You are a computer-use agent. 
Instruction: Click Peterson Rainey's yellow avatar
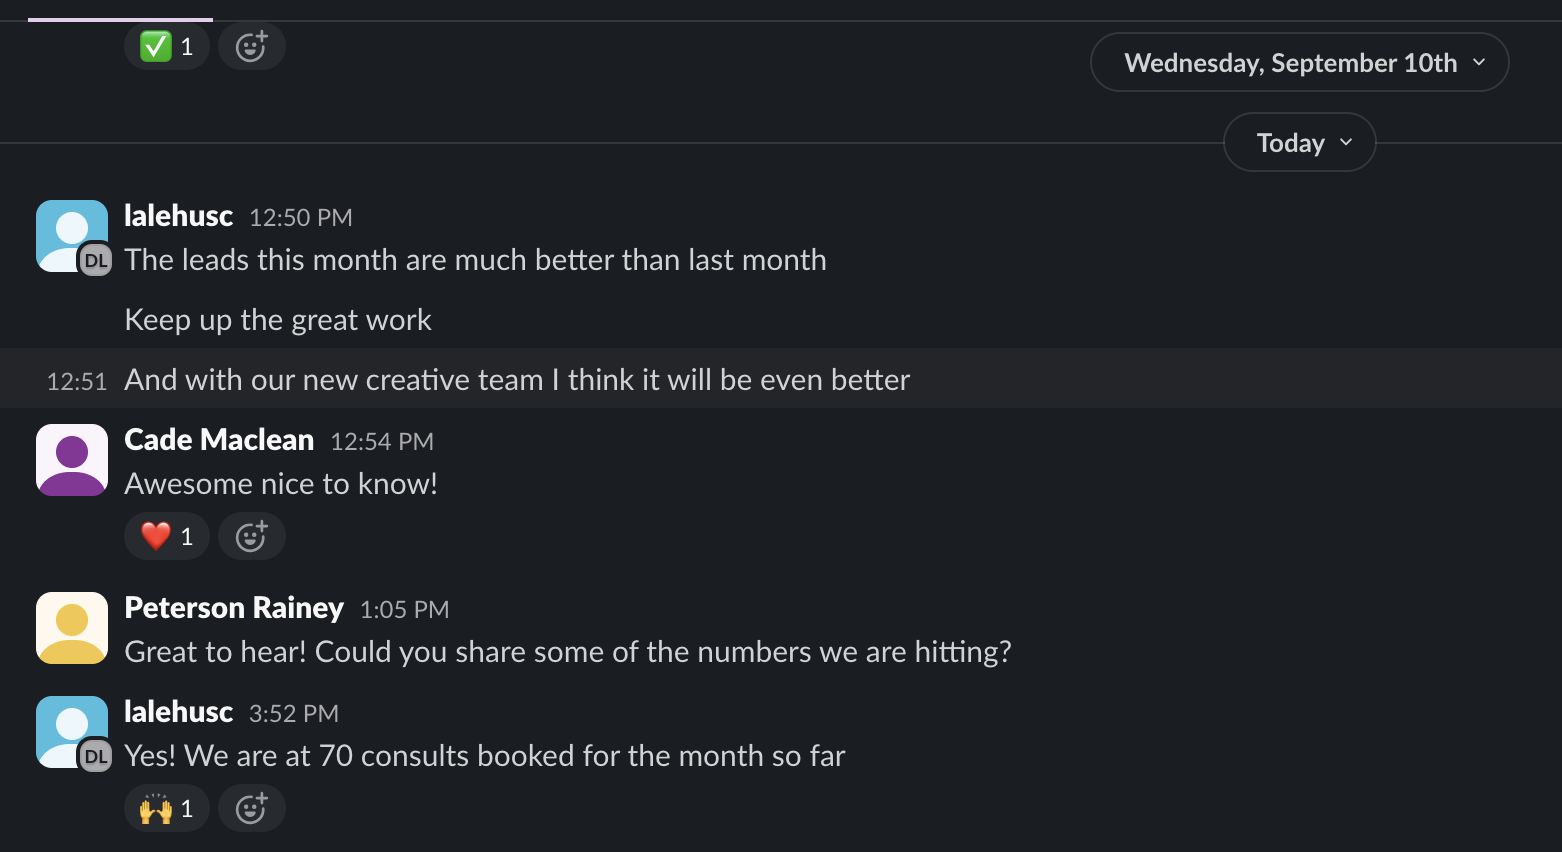pyautogui.click(x=71, y=627)
